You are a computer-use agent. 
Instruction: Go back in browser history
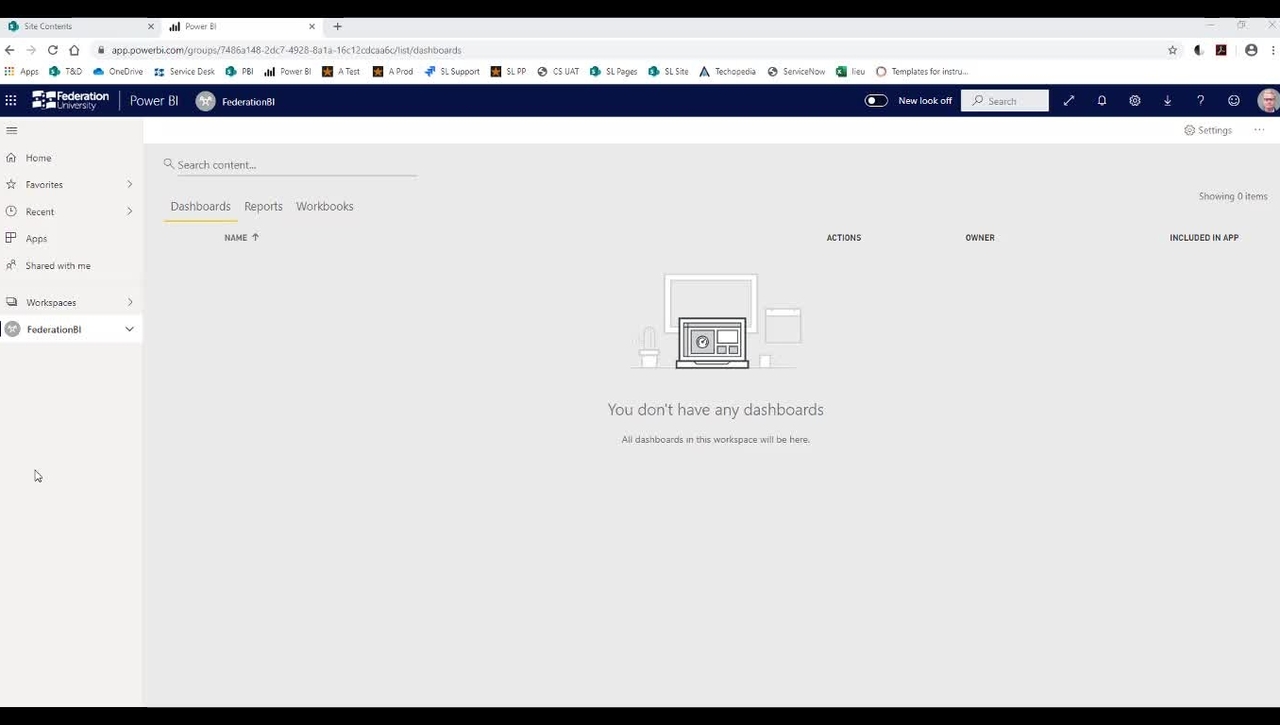pyautogui.click(x=10, y=50)
